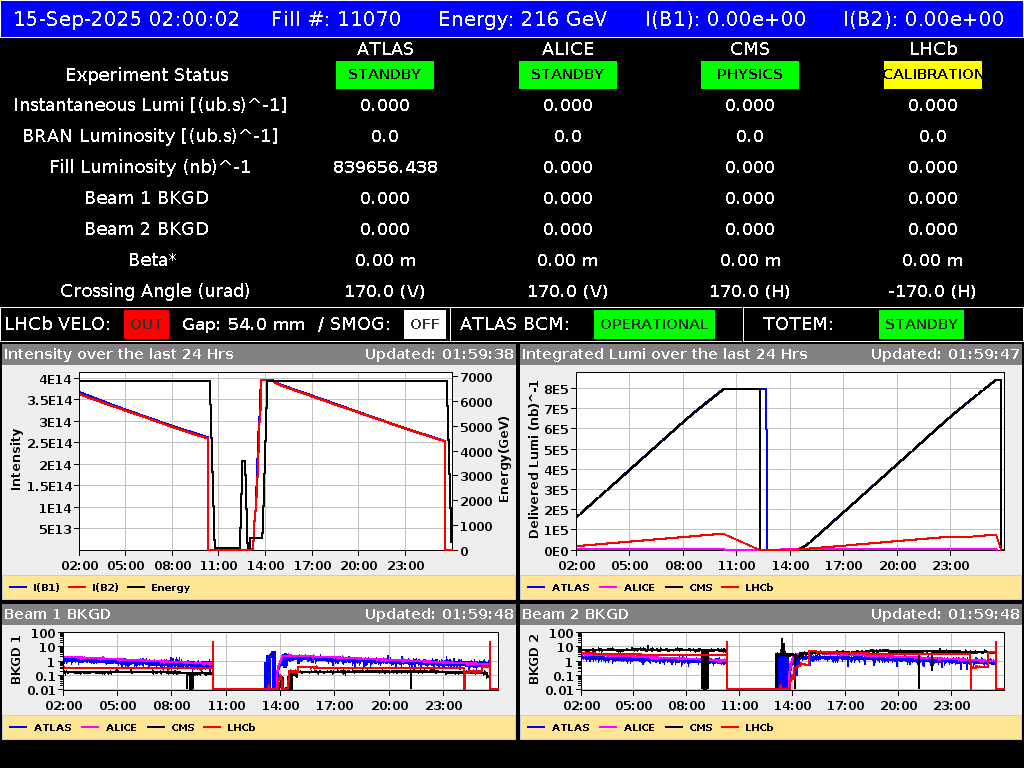Click the ATLAS column header
This screenshot has height=768, width=1024.
(385, 49)
